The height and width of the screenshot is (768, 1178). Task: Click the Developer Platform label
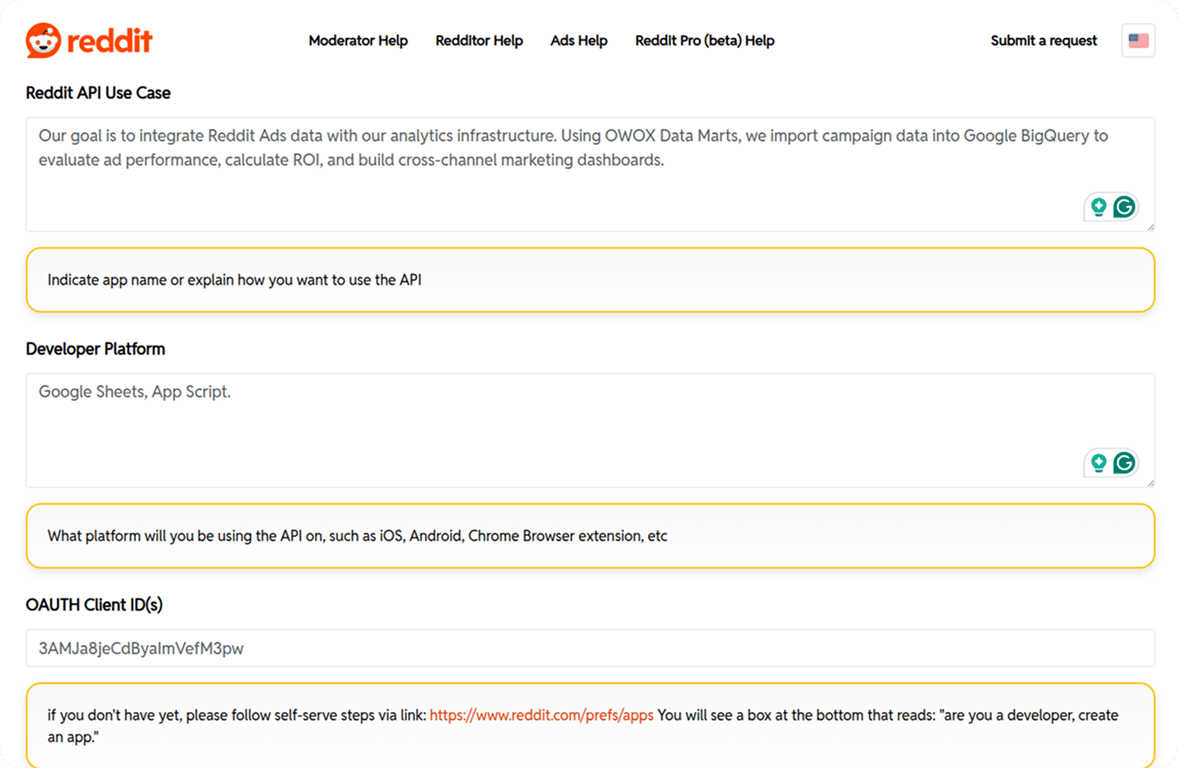[x=95, y=349]
